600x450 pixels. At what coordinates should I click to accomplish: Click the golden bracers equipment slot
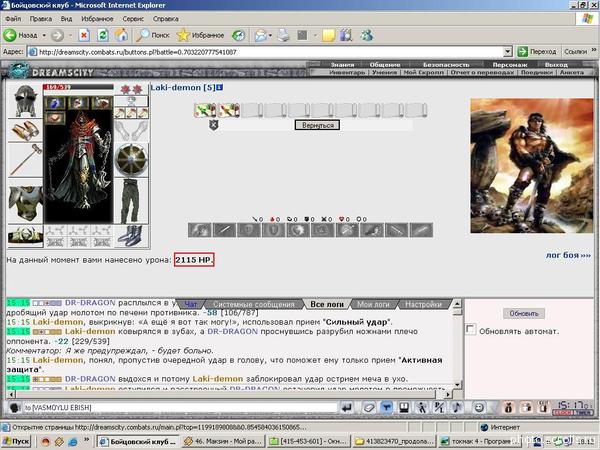point(25,130)
